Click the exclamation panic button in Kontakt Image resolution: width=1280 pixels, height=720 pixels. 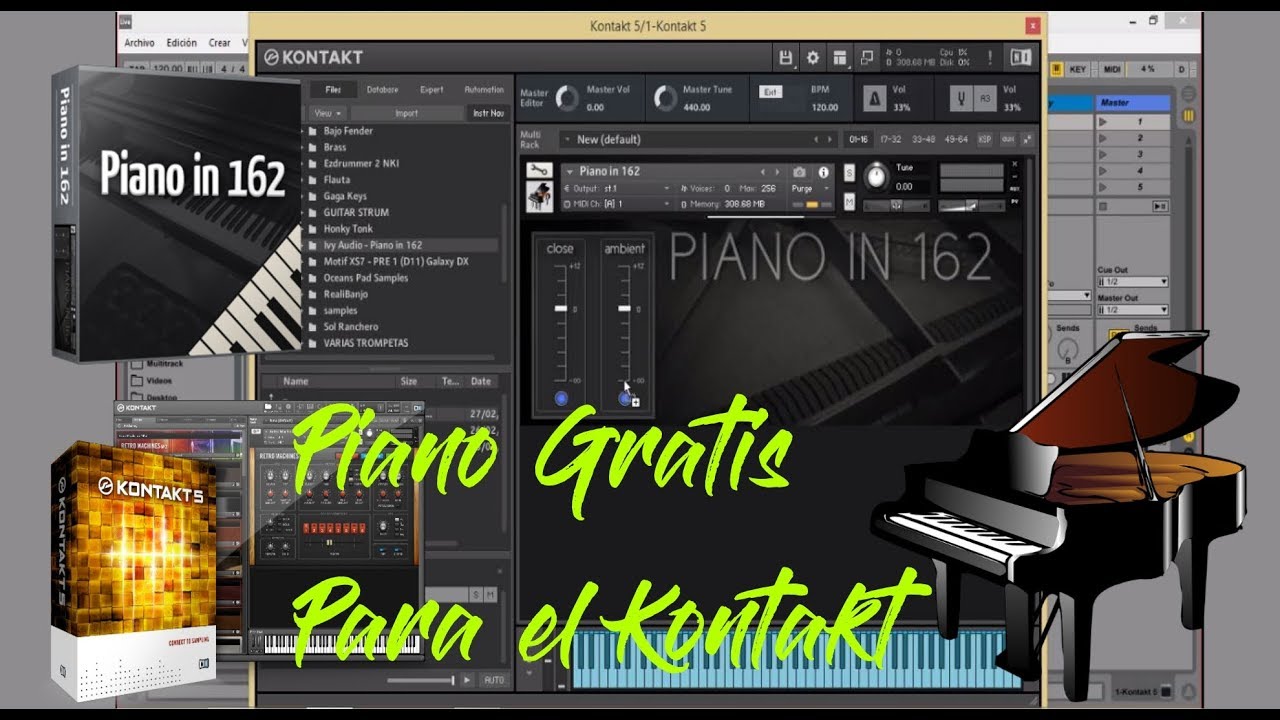pos(990,57)
